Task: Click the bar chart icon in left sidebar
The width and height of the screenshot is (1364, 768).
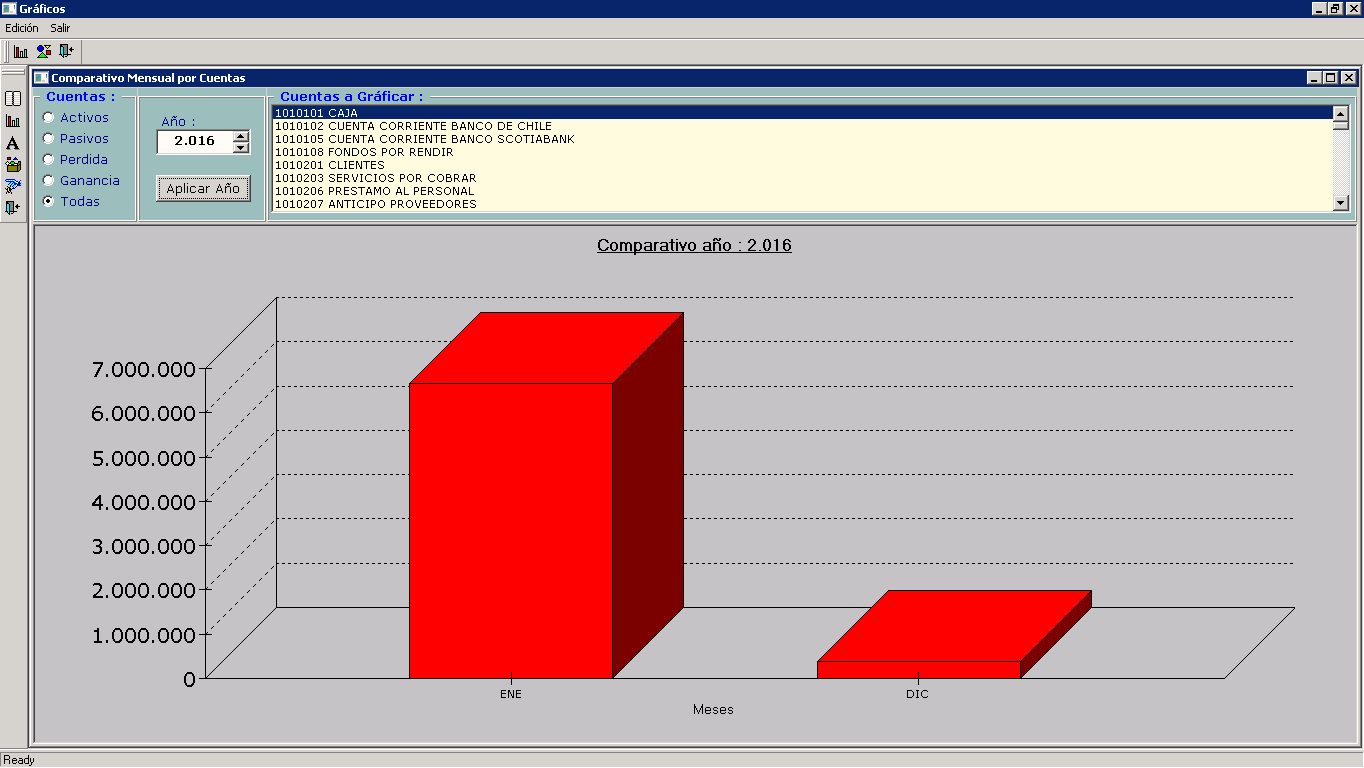Action: pyautogui.click(x=13, y=121)
